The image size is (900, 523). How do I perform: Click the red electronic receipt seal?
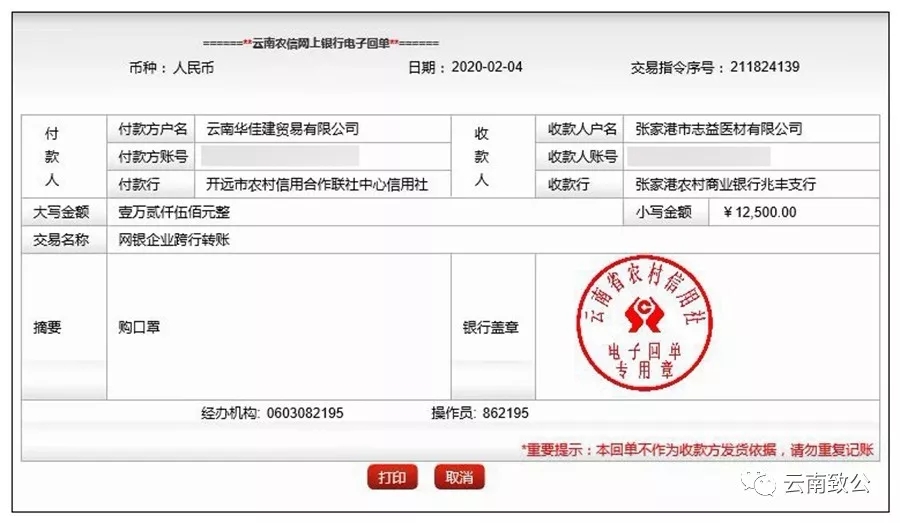point(645,323)
